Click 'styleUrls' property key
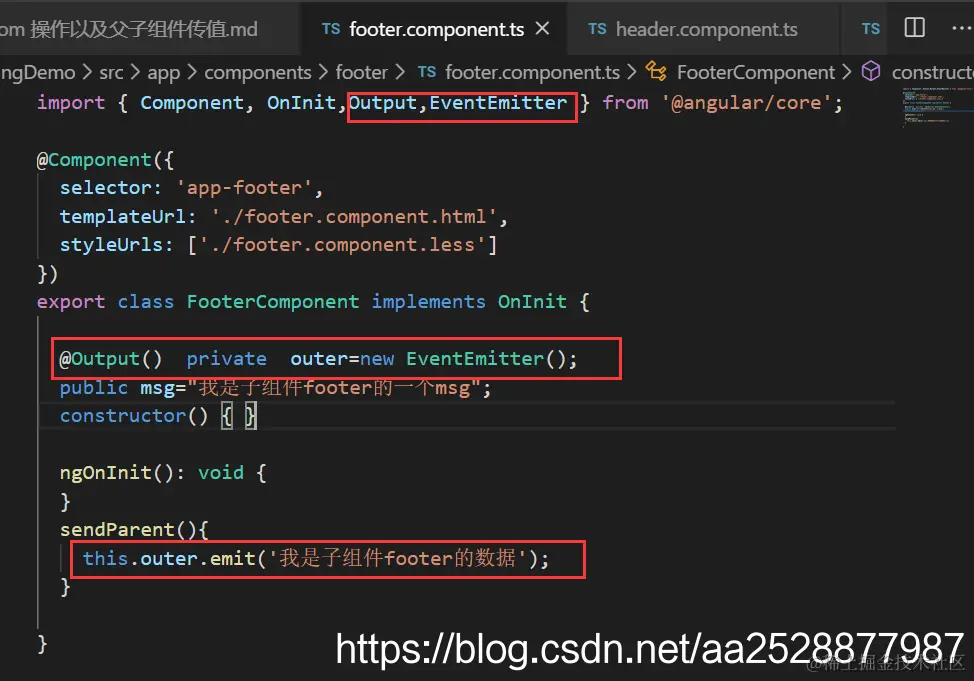The height and width of the screenshot is (681, 974). coord(111,245)
